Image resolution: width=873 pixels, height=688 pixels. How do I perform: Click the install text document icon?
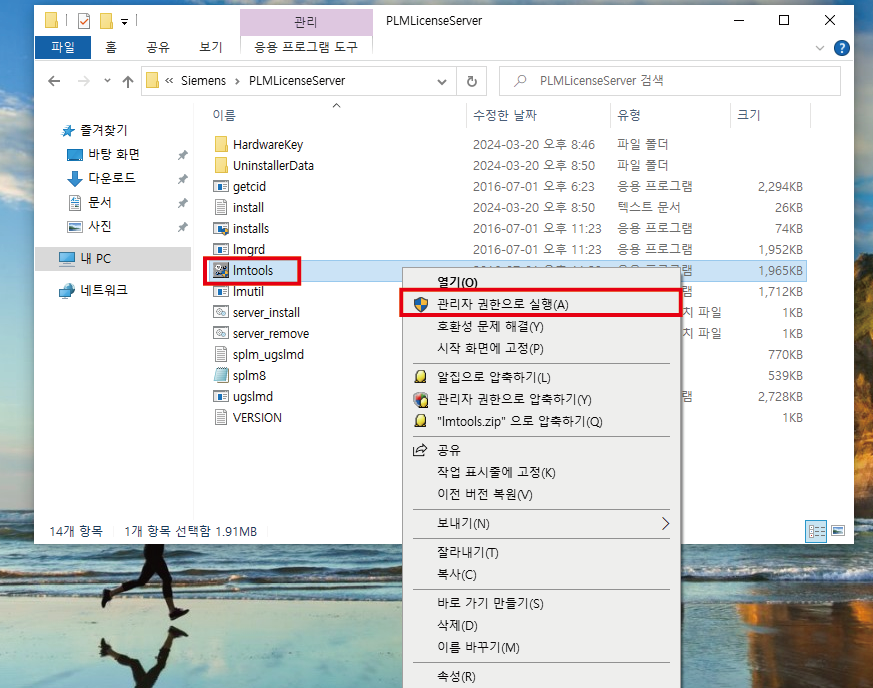[221, 208]
